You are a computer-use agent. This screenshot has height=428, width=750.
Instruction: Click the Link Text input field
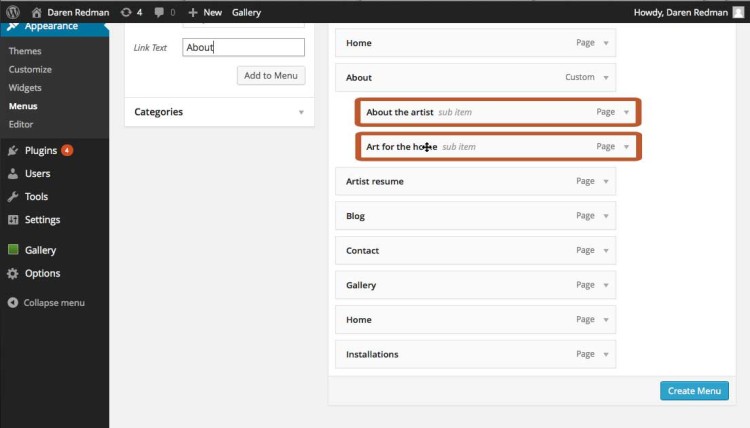click(243, 47)
